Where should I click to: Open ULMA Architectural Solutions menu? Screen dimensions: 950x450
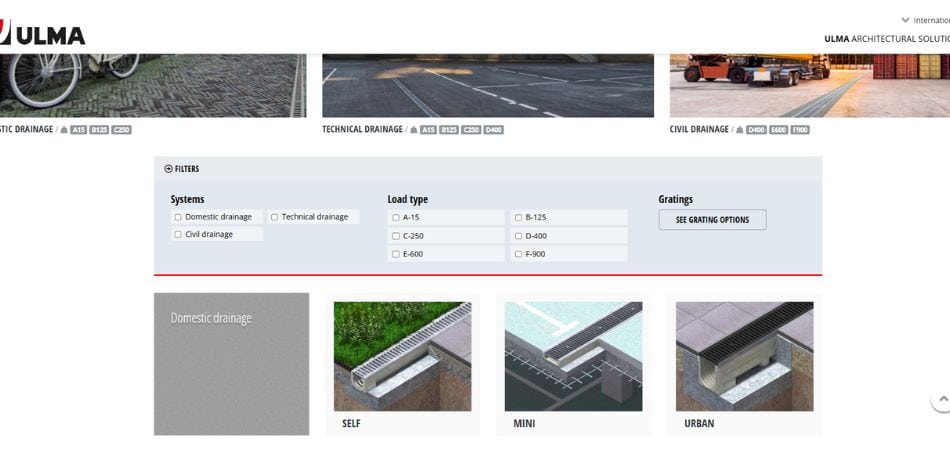(886, 39)
